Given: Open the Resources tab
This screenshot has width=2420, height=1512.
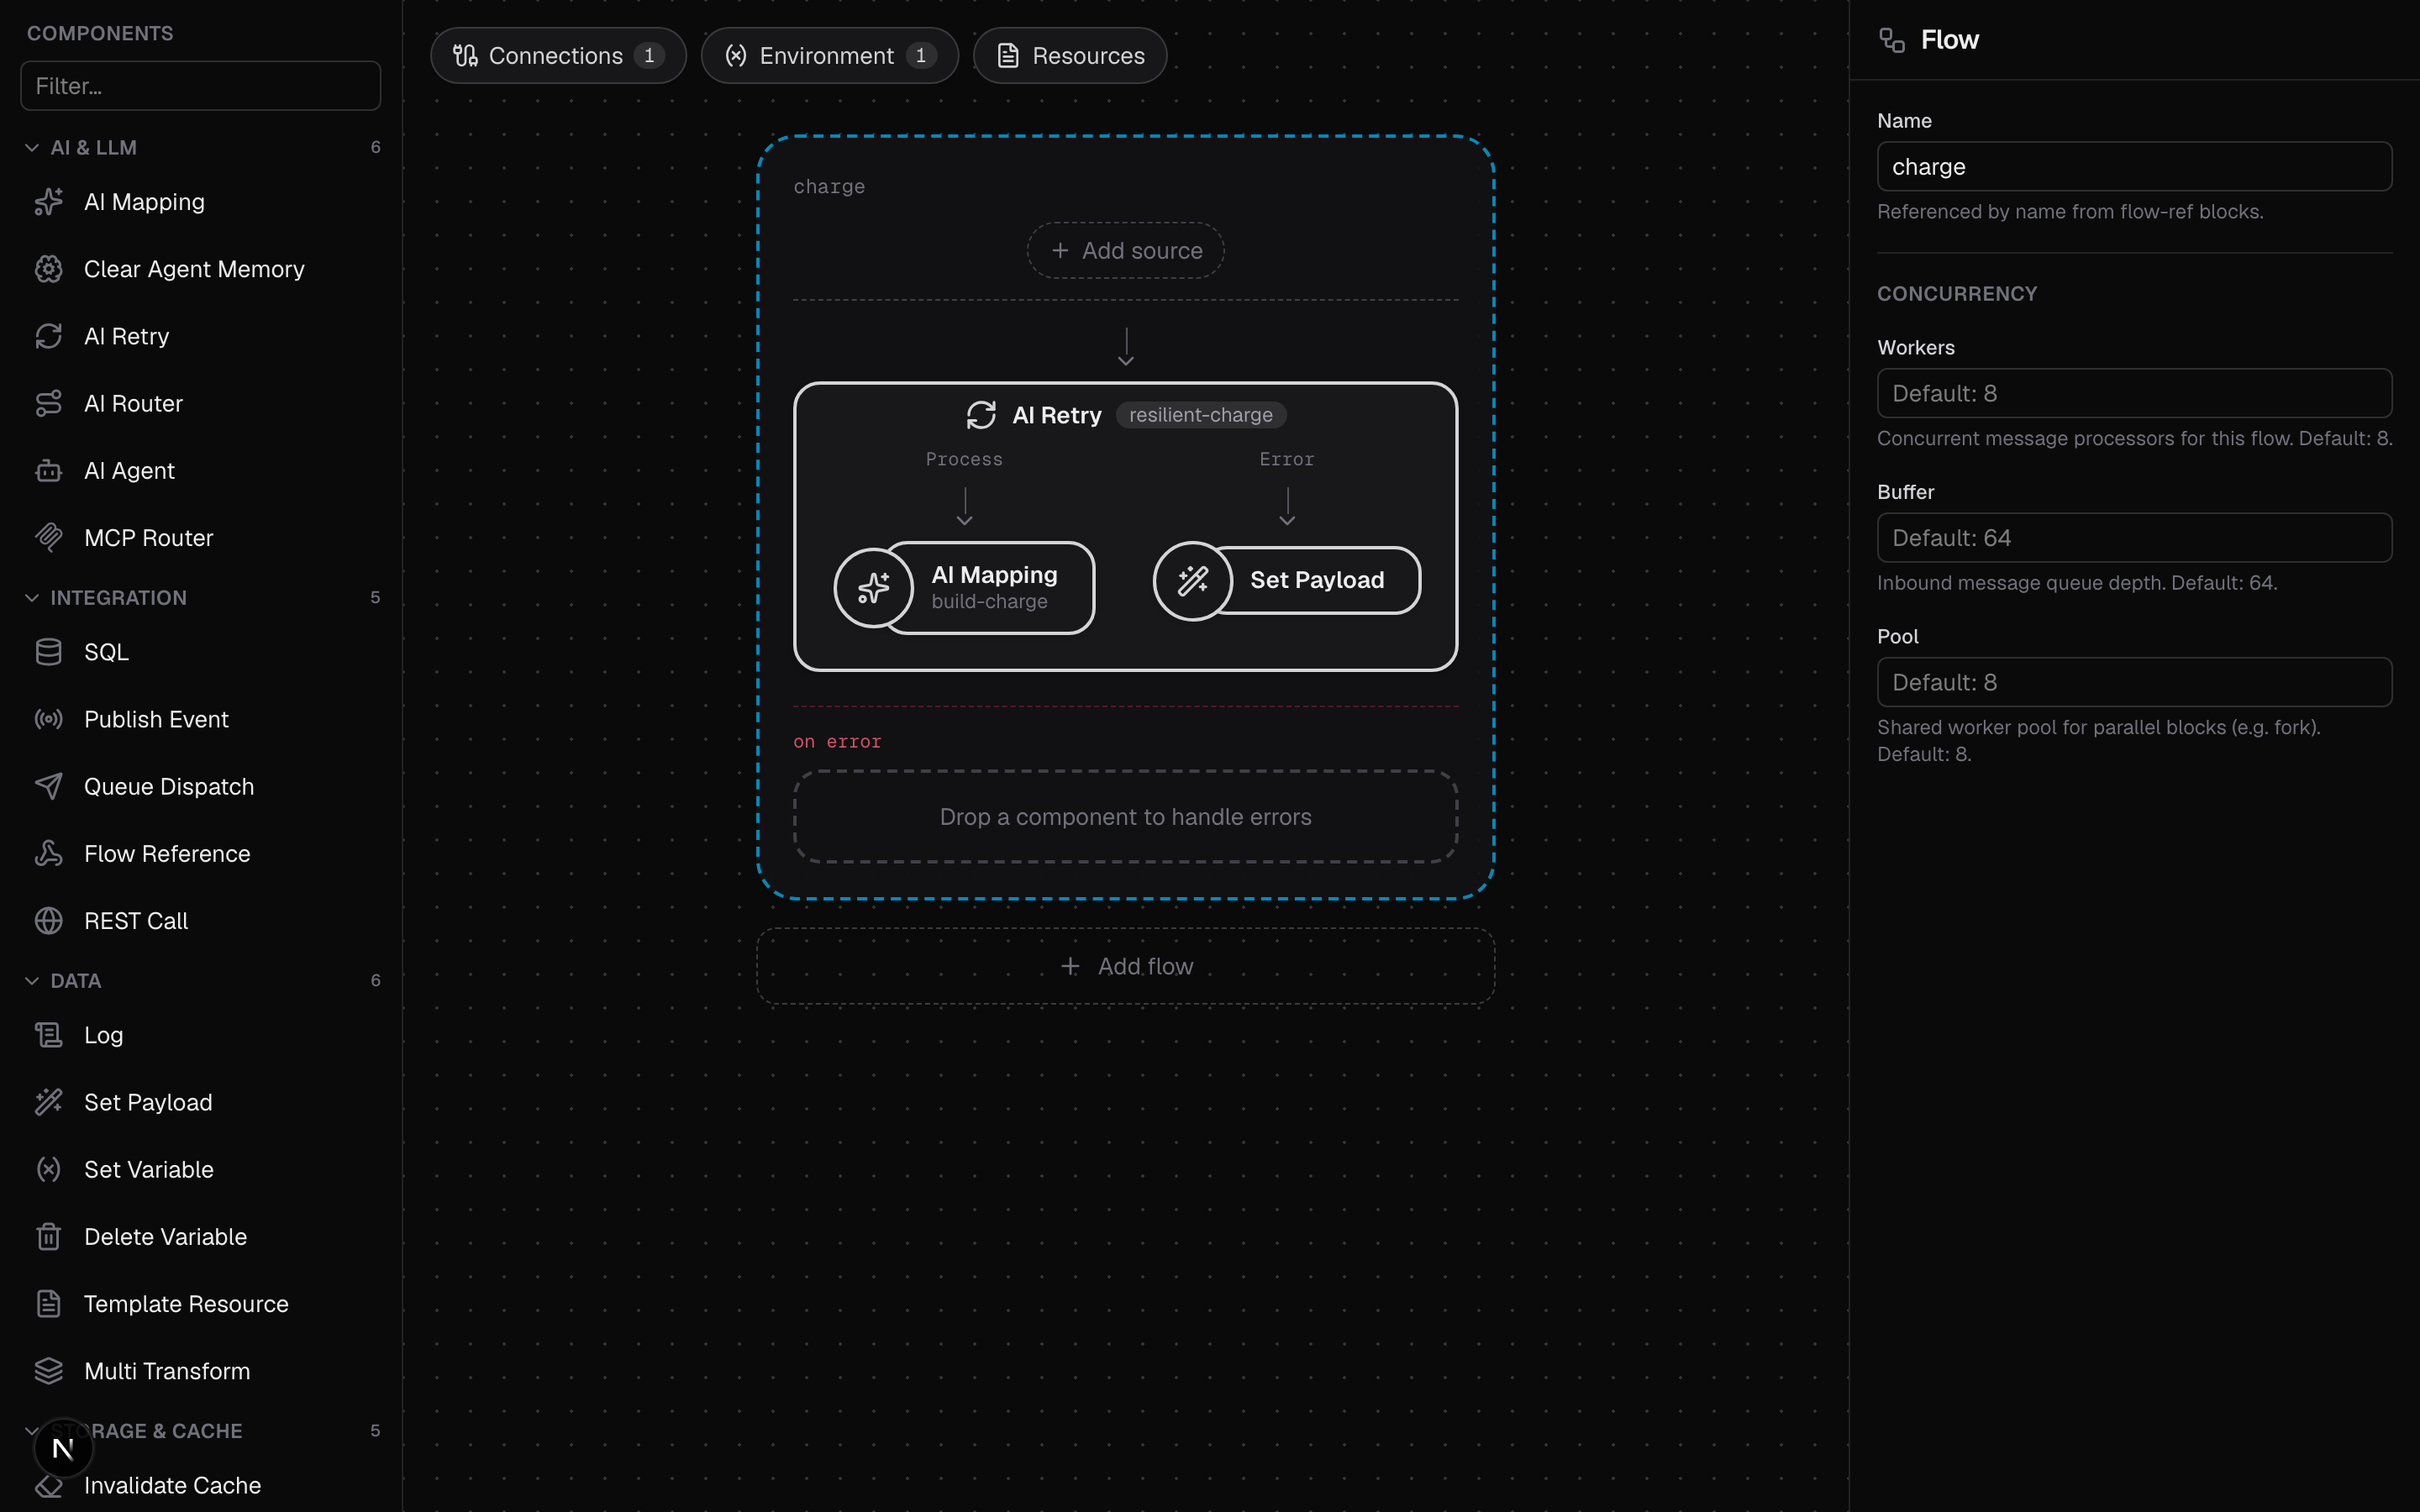Looking at the screenshot, I should (1069, 56).
